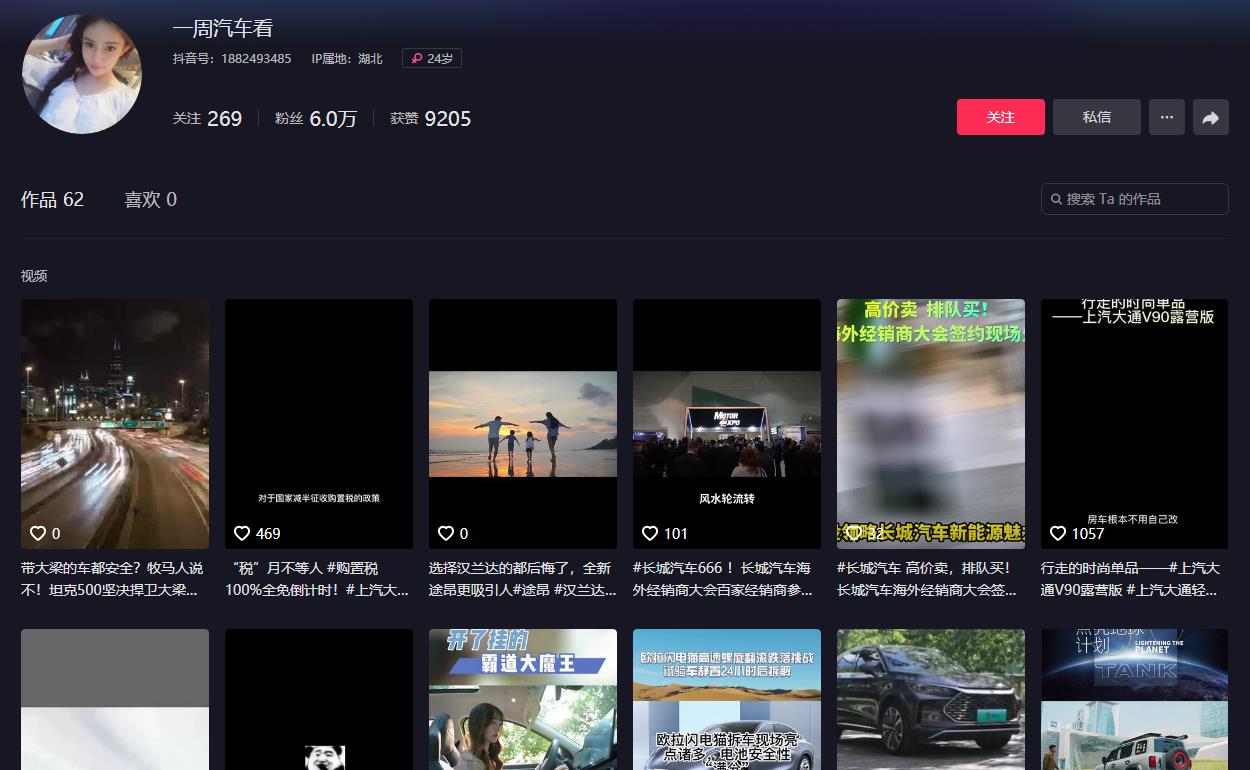This screenshot has width=1250, height=770.
Task: Switch to the 喜欢 0 tab
Action: click(150, 199)
